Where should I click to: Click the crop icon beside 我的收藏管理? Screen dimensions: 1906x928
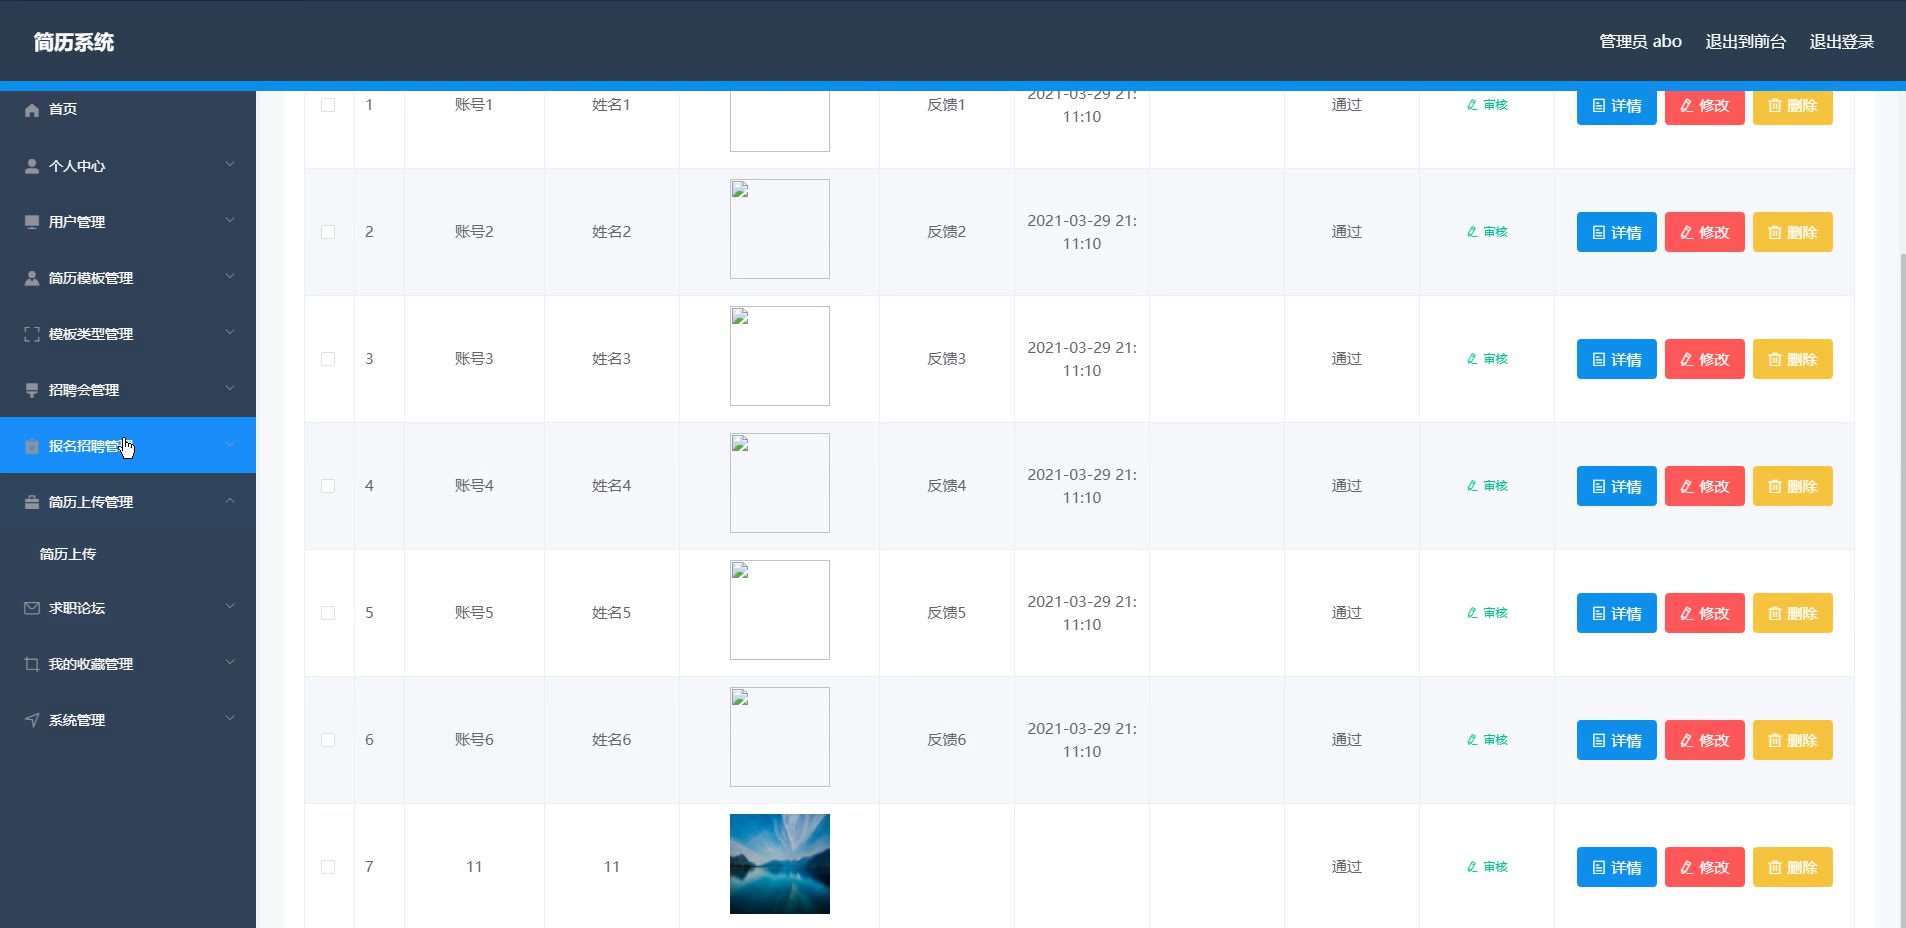coord(32,664)
